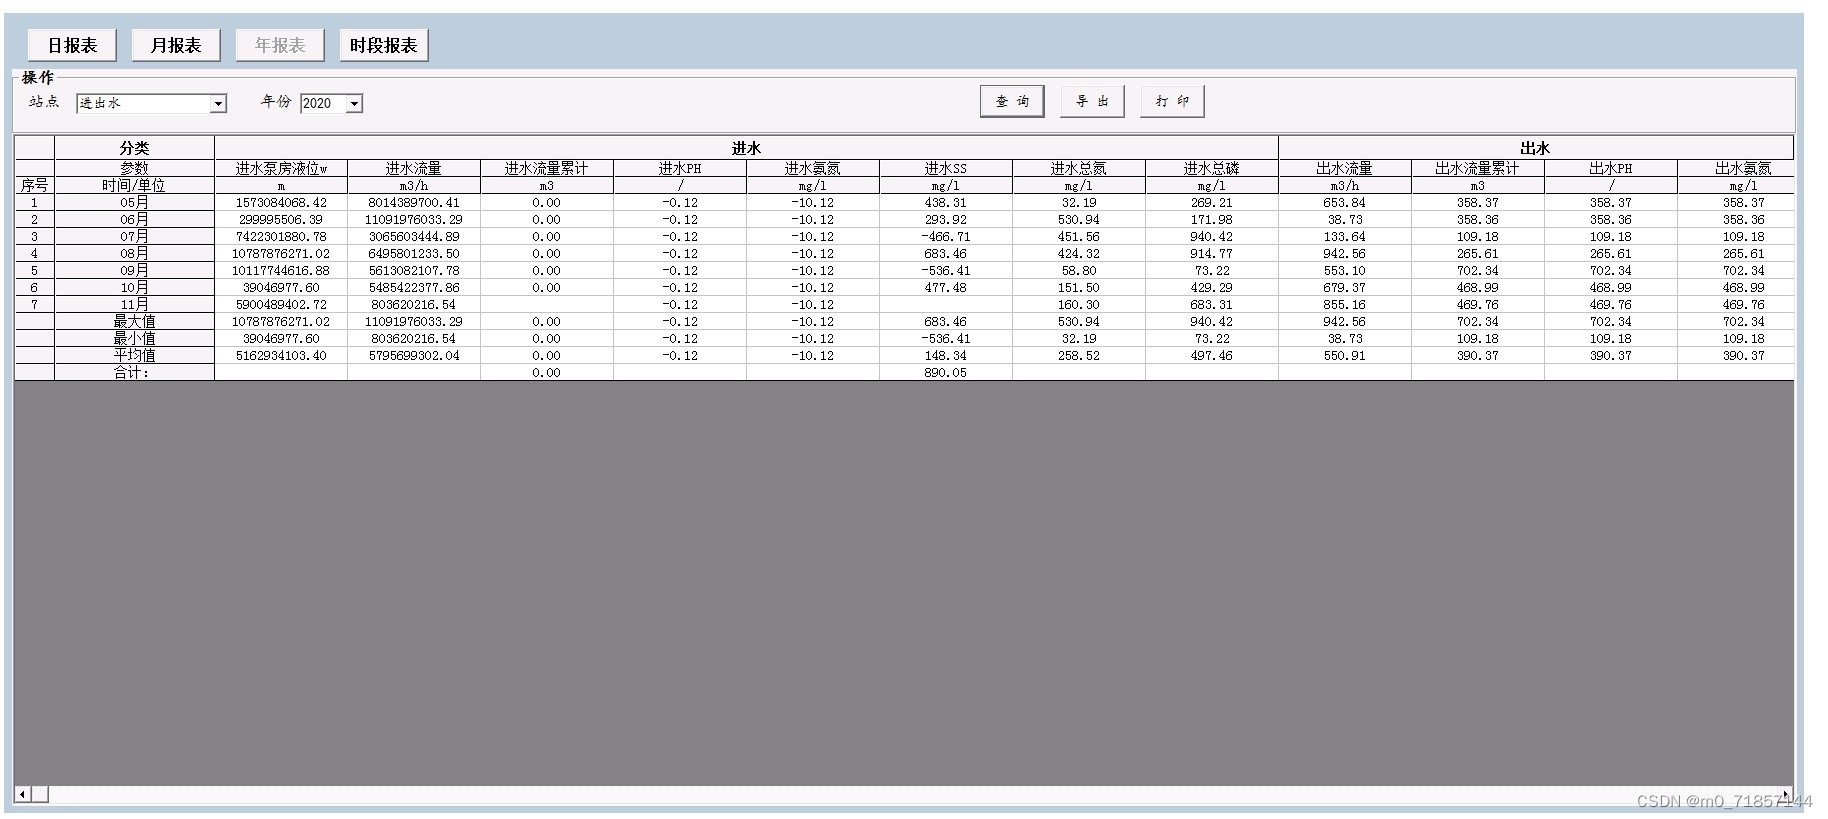
Task: Click the 出水流量 average 550.91
Action: click(1345, 356)
